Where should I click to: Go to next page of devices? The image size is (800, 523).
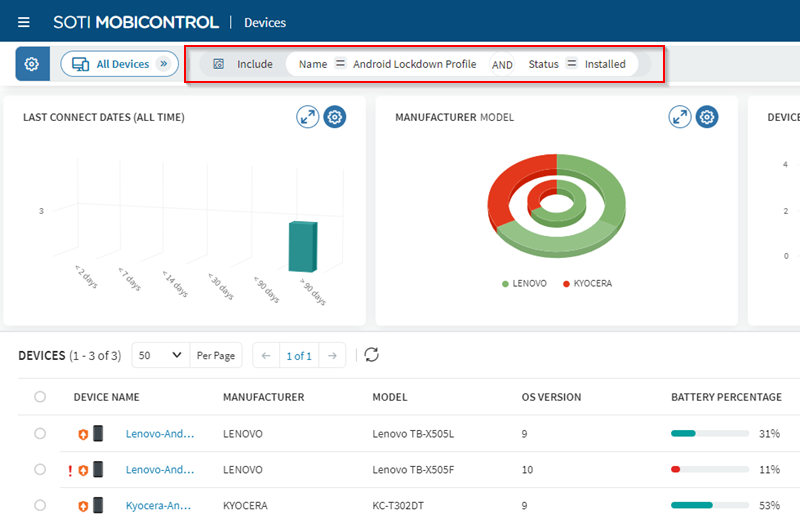(x=334, y=355)
